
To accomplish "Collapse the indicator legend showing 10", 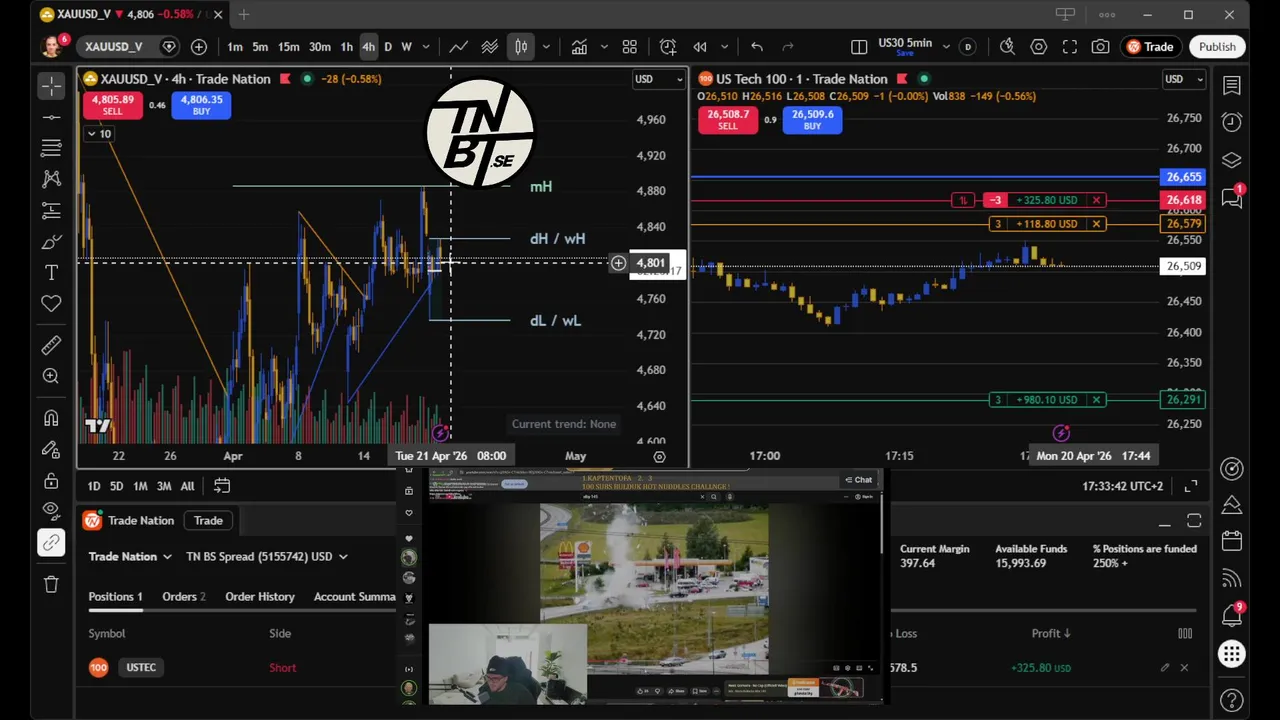I will pyautogui.click(x=98, y=134).
